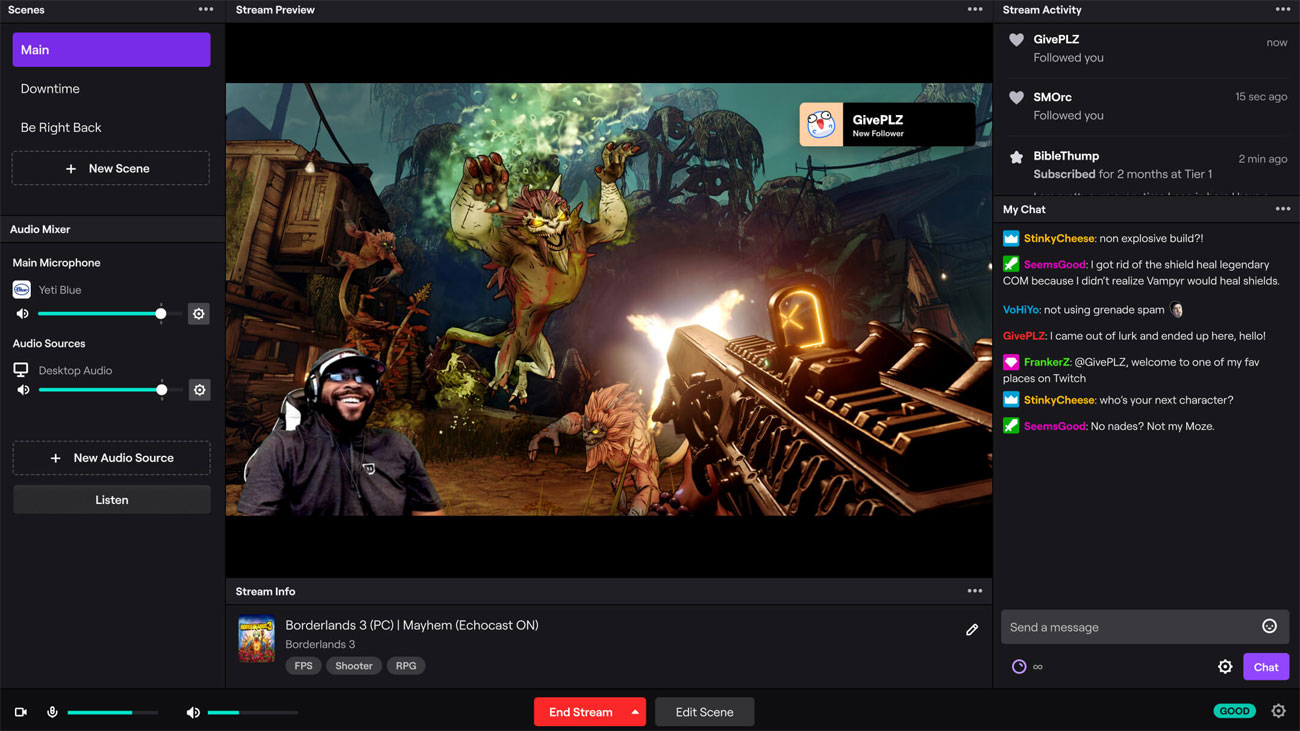The width and height of the screenshot is (1300, 731).
Task: Click the heart icon beside SMOrc follow
Action: point(1016,98)
